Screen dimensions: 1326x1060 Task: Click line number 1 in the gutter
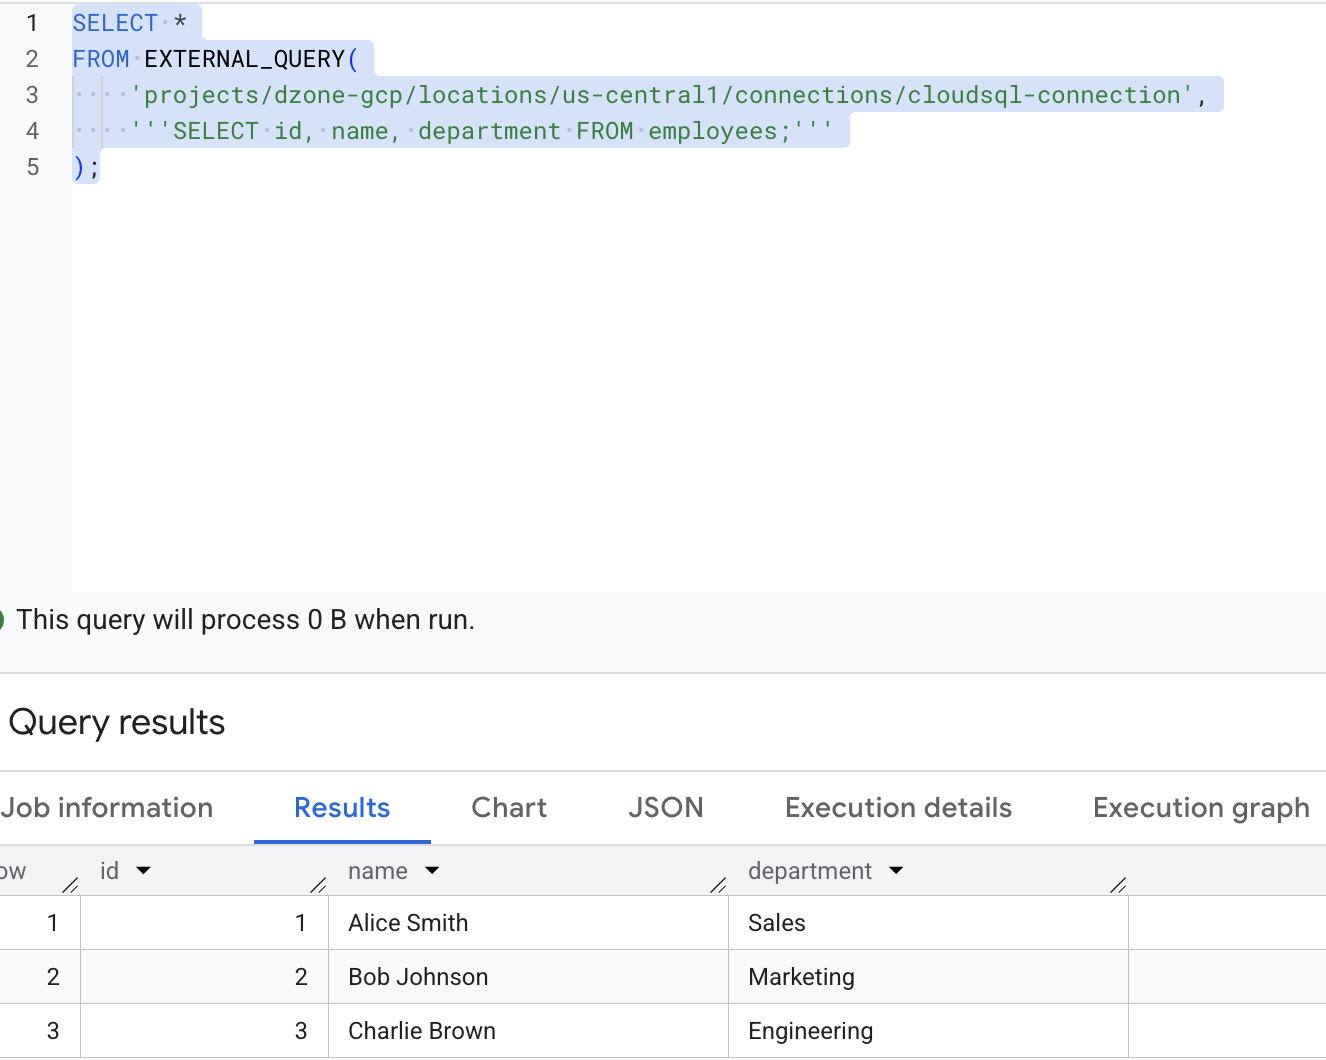click(32, 23)
